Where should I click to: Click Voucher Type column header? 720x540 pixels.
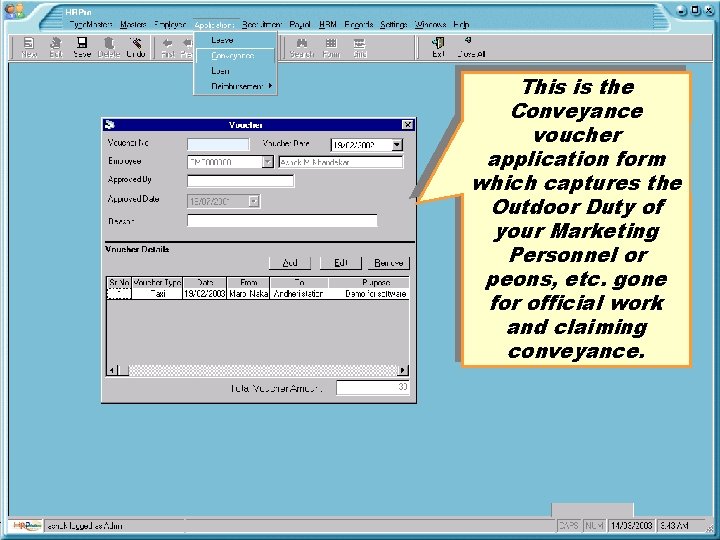(157, 282)
